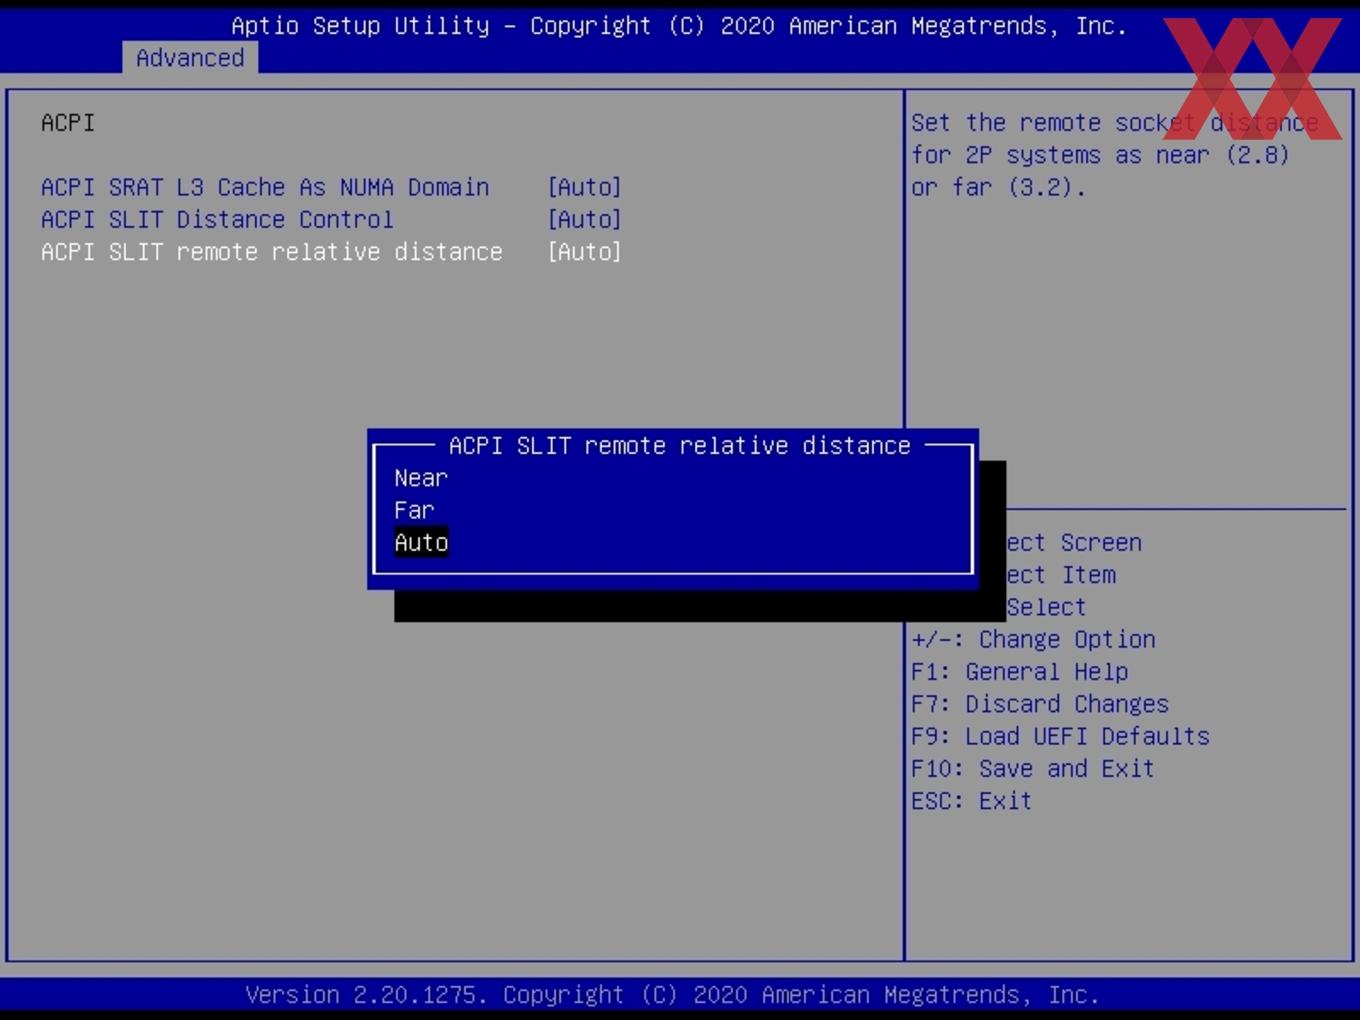
Task: Click the F9: Load UEFI Defaults hint
Action: 1060,736
